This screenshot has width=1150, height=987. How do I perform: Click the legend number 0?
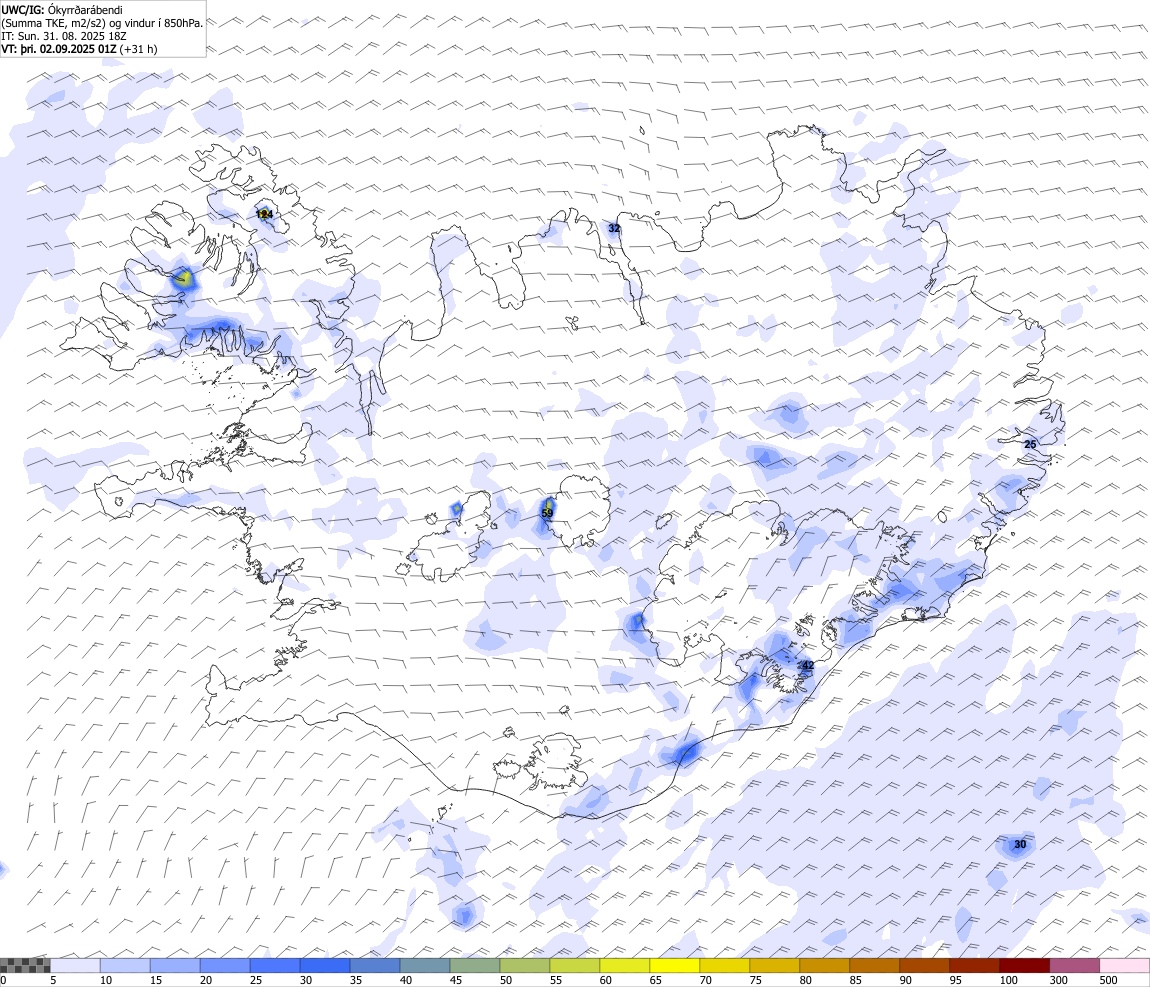click(3, 980)
